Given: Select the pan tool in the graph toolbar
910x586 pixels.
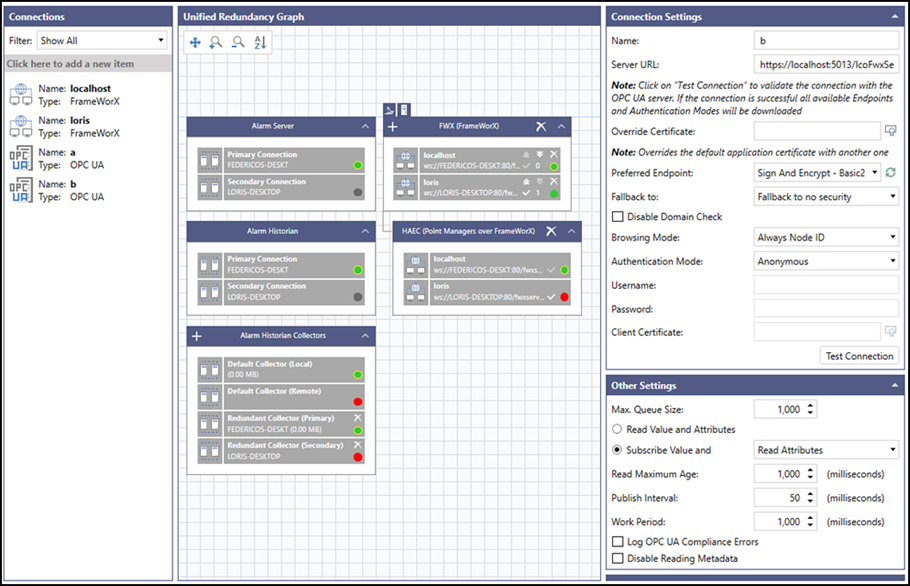Looking at the screenshot, I should click(195, 42).
